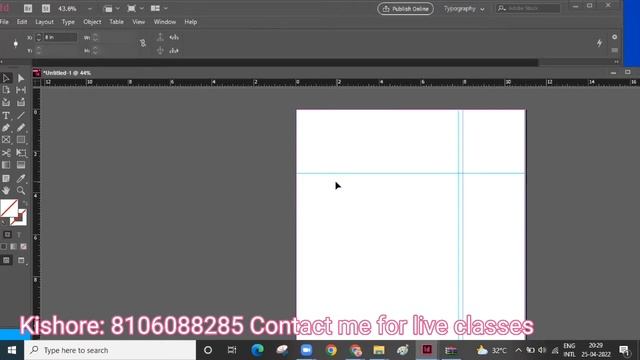The width and height of the screenshot is (640, 360).
Task: Open the Type menu
Action: coord(68,22)
